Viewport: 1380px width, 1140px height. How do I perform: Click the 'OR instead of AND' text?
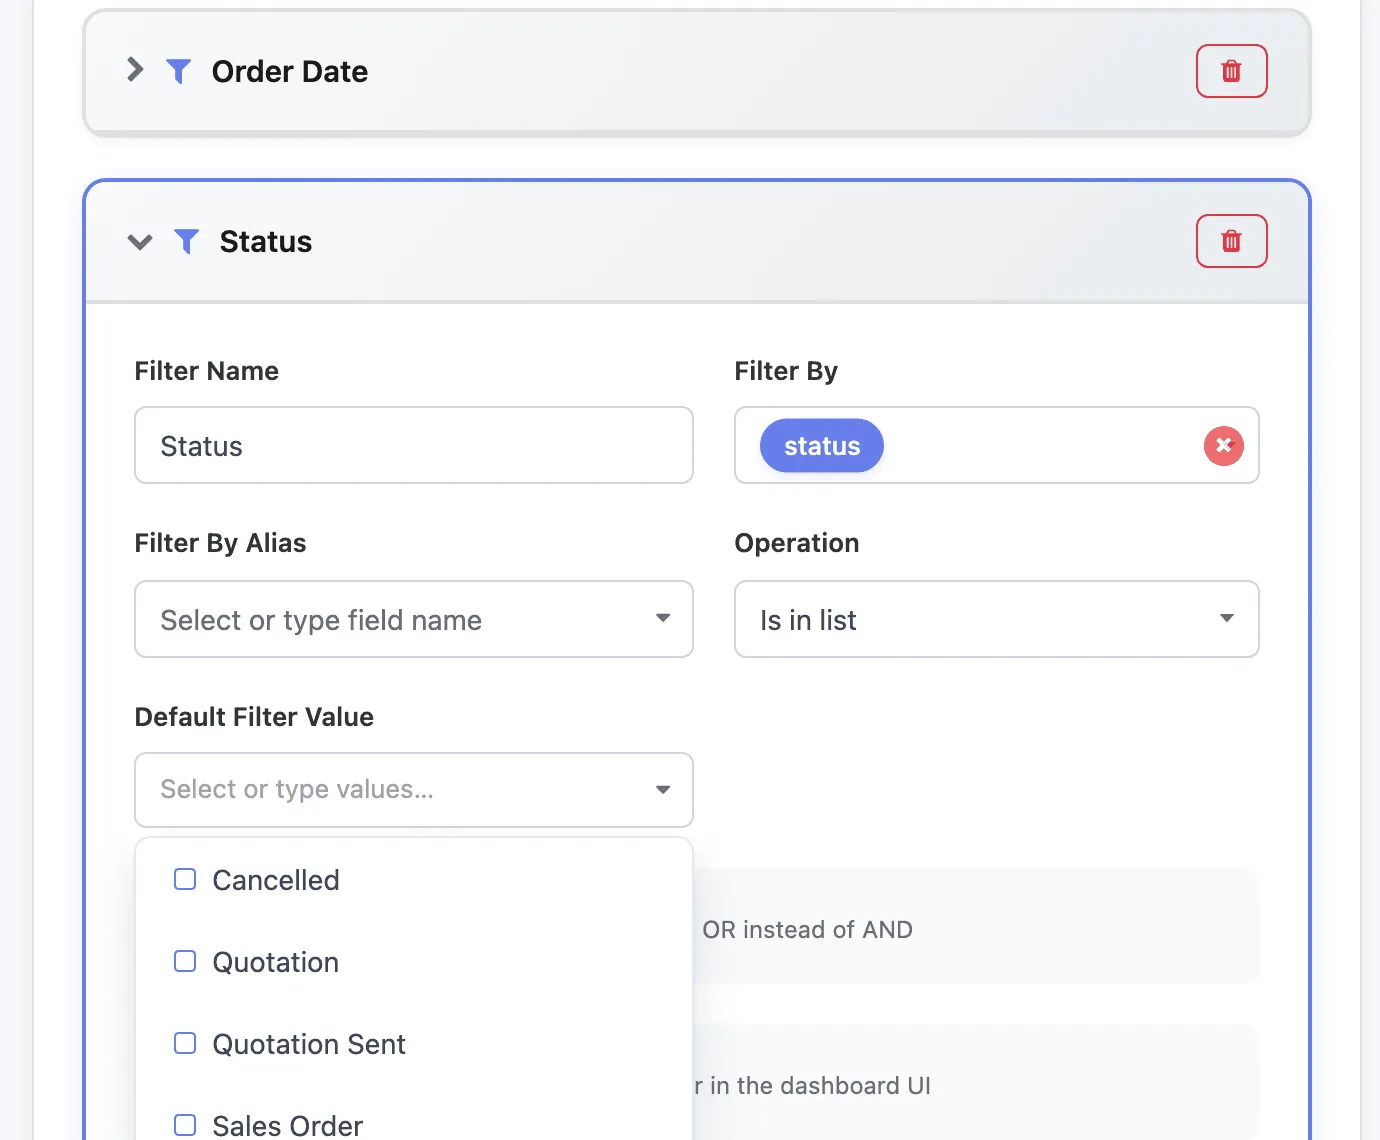808,930
